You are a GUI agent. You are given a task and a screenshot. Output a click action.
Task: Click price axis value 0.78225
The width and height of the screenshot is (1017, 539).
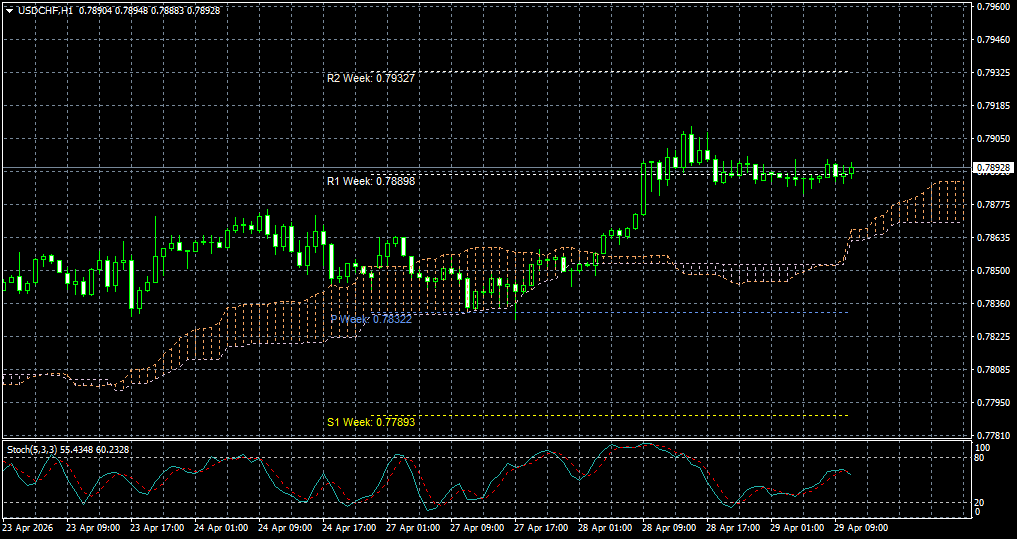(x=992, y=337)
